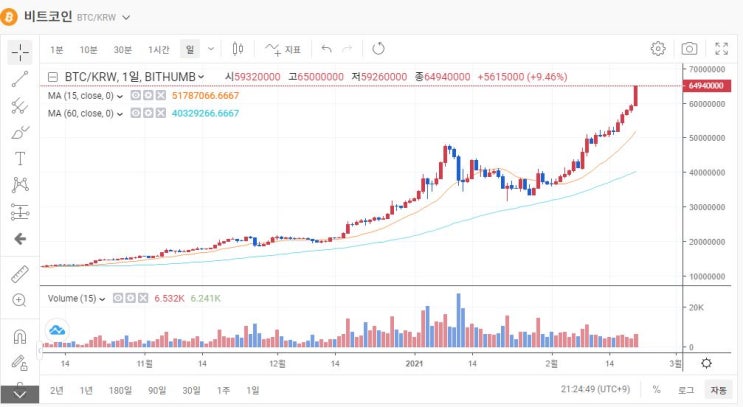Open time axis settings gear
The image size is (743, 407).
[706, 363]
